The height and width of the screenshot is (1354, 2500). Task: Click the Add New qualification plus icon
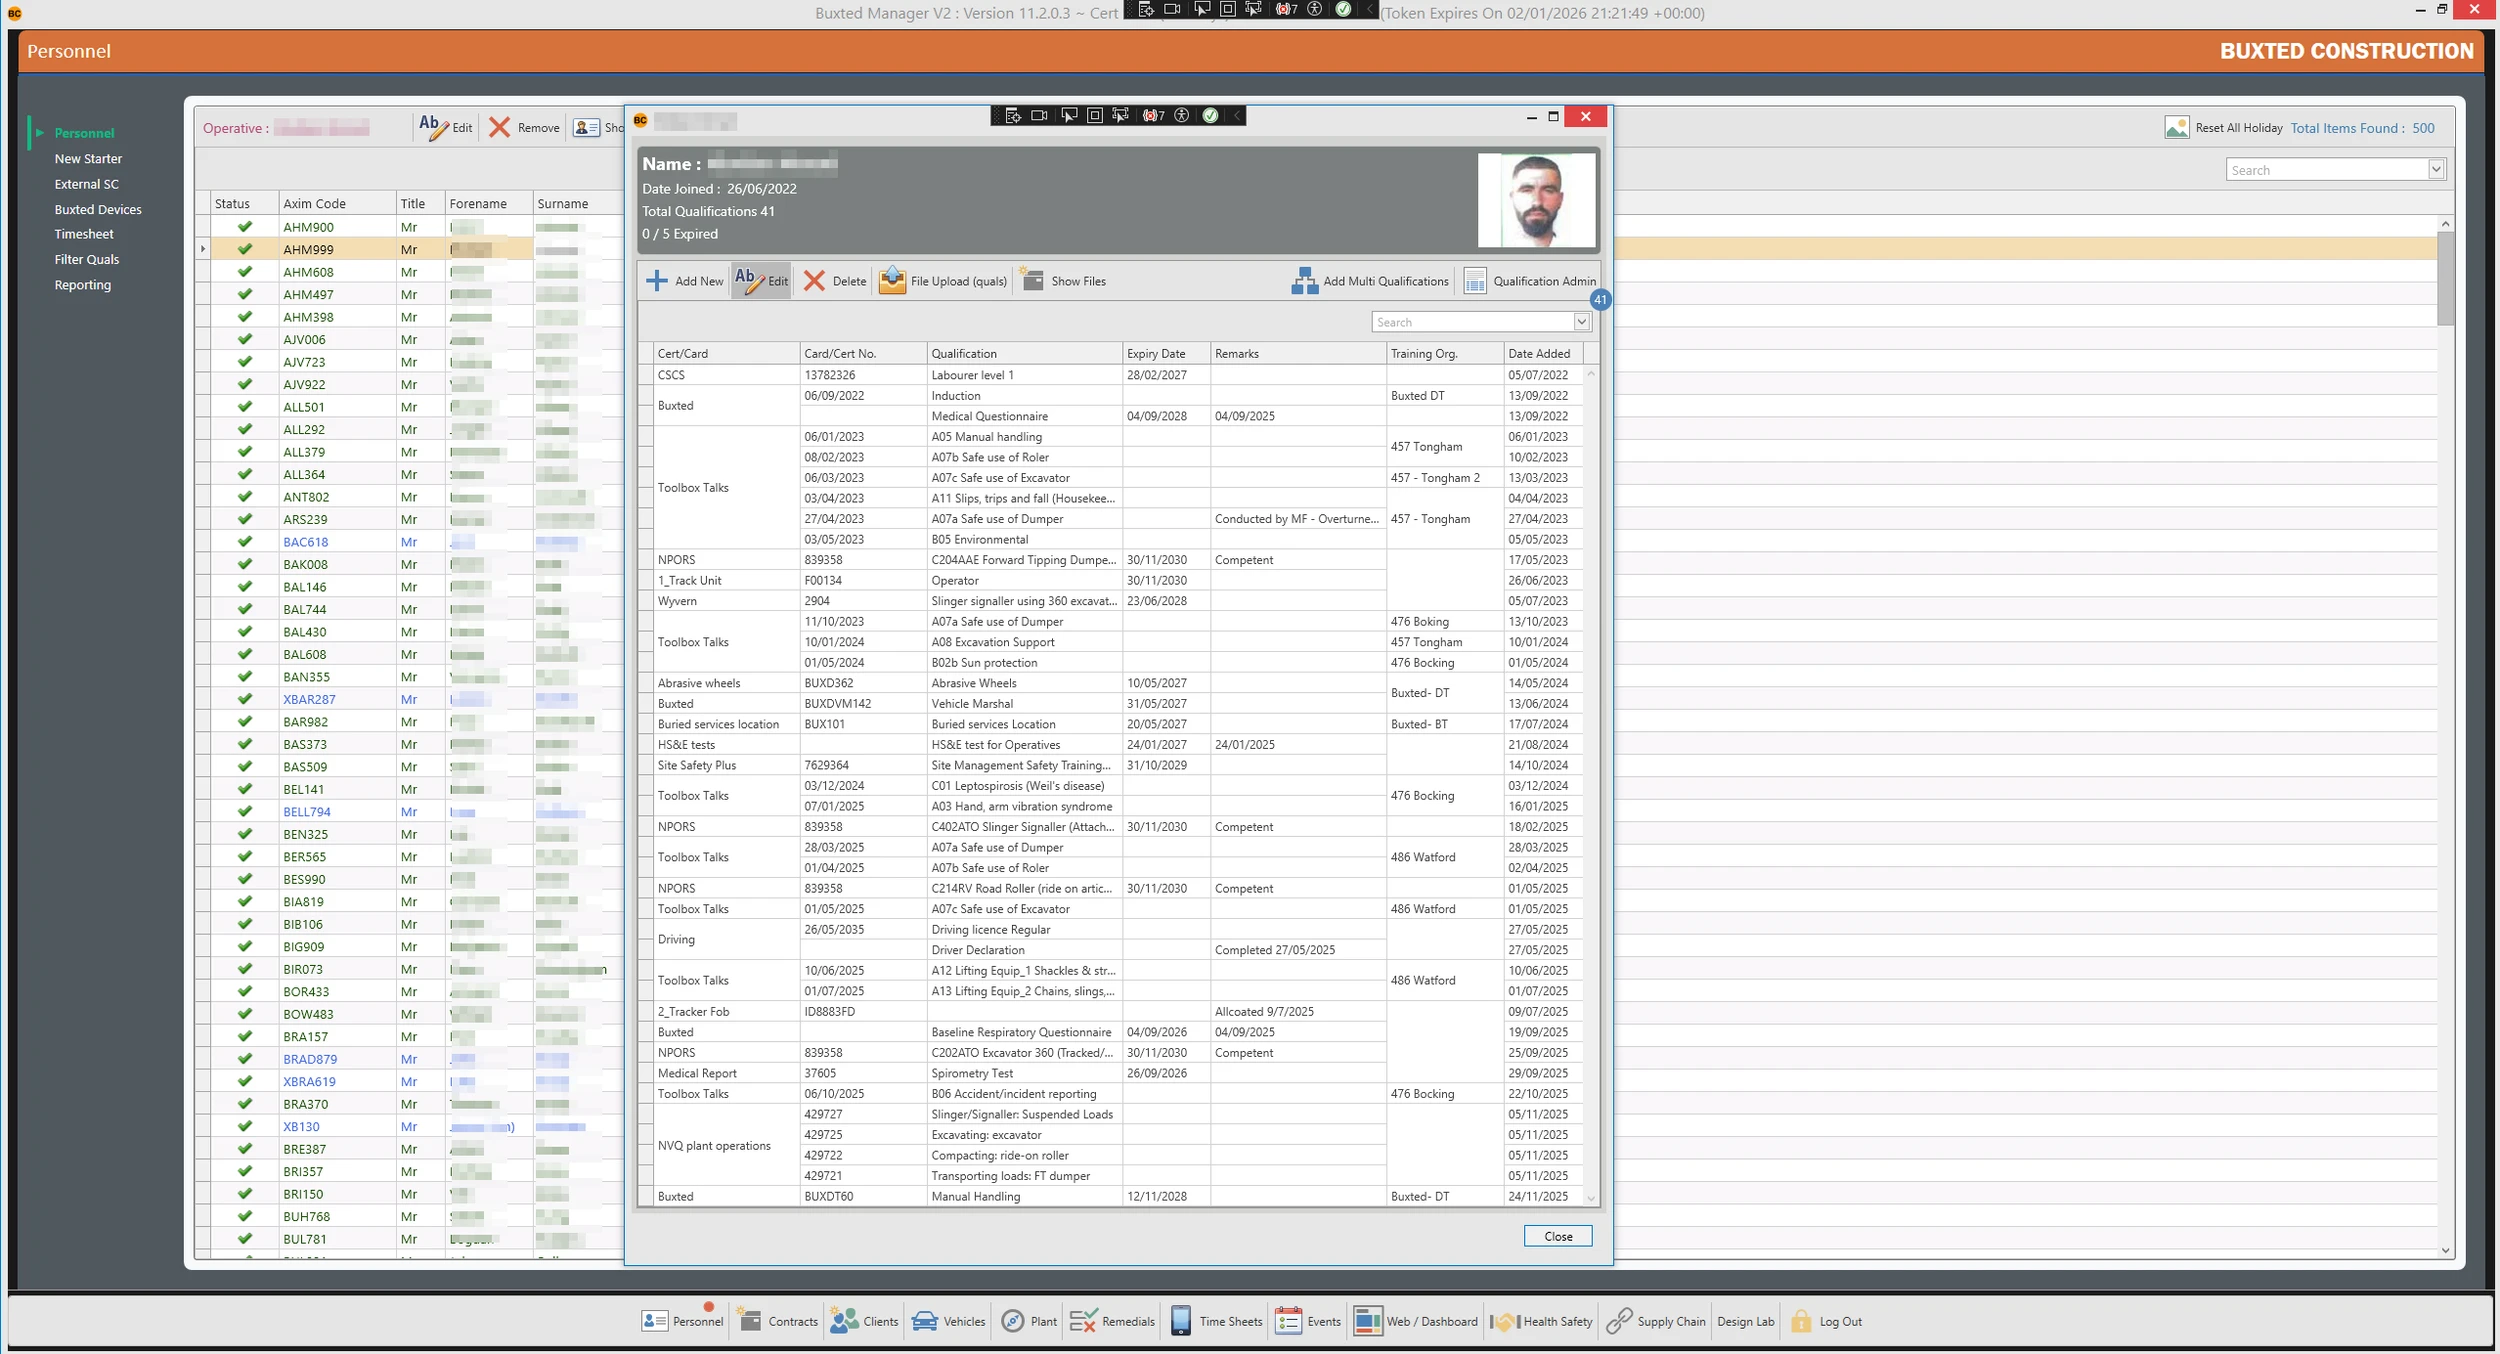(657, 281)
